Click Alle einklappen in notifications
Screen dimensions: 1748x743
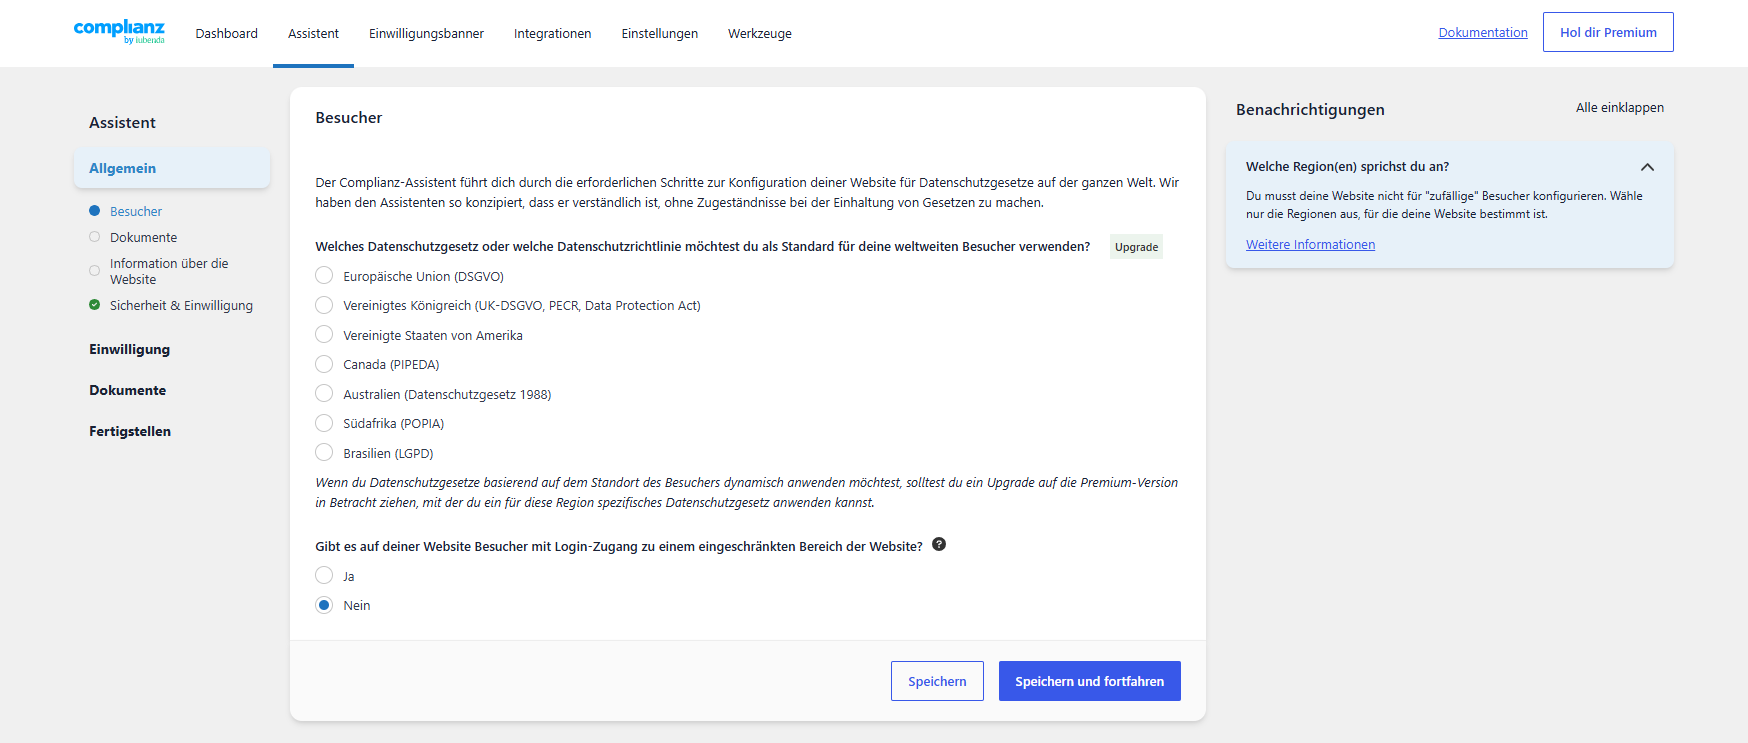(x=1620, y=108)
